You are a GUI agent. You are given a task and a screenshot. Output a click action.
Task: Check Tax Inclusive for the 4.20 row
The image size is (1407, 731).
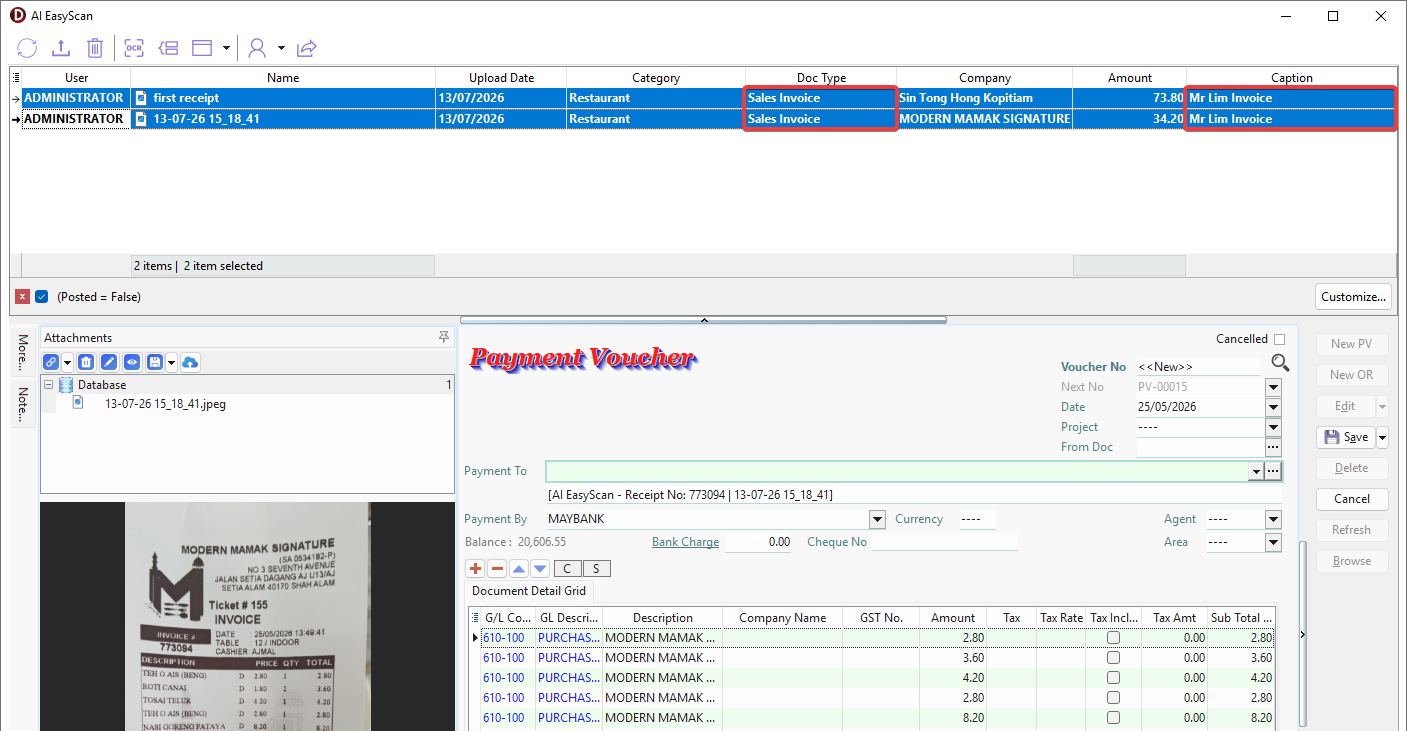tap(1113, 678)
